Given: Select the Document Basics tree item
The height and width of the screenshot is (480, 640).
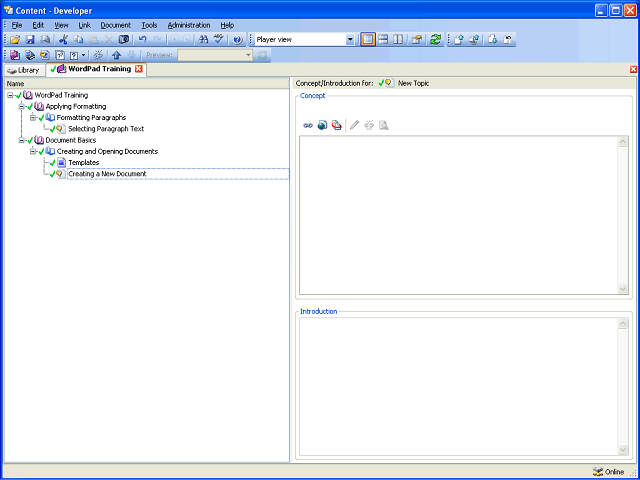Looking at the screenshot, I should coord(71,140).
